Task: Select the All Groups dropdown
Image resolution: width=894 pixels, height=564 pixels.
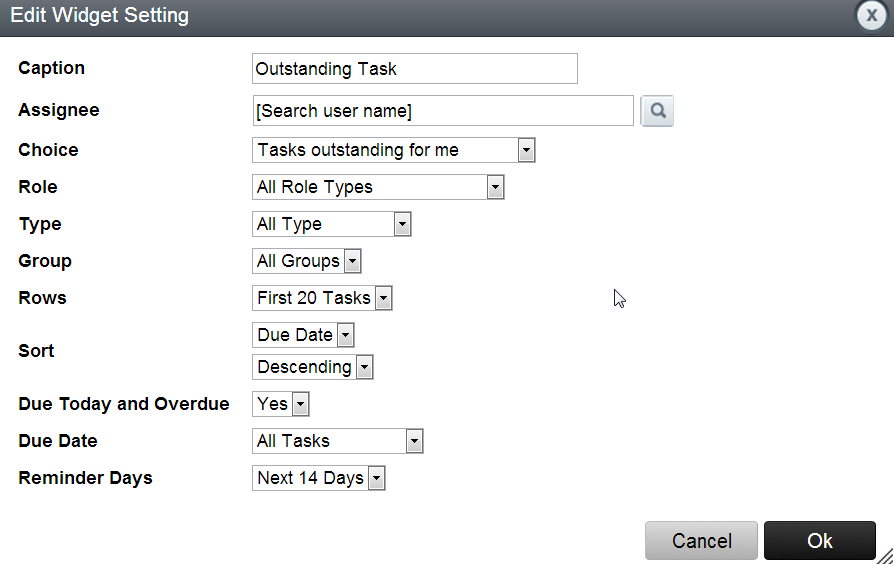Action: click(x=306, y=261)
